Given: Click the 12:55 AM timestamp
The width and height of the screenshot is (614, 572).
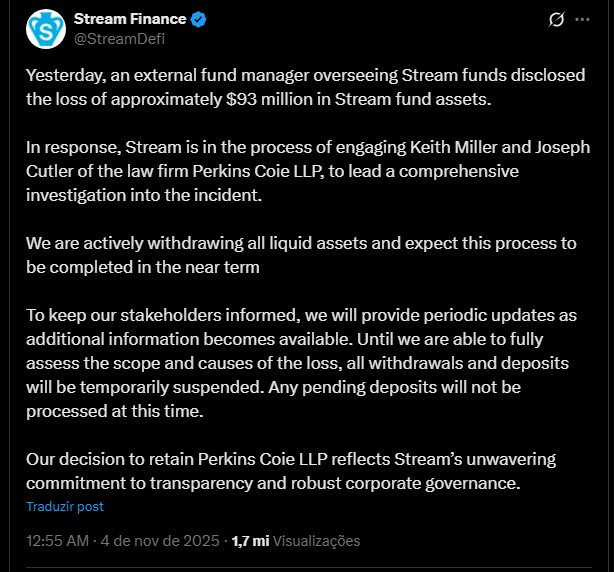Looking at the screenshot, I should click(x=56, y=541).
